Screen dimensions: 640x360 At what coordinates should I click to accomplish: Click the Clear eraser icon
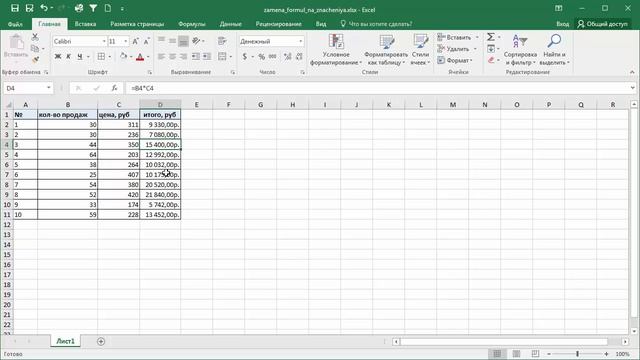(x=491, y=60)
